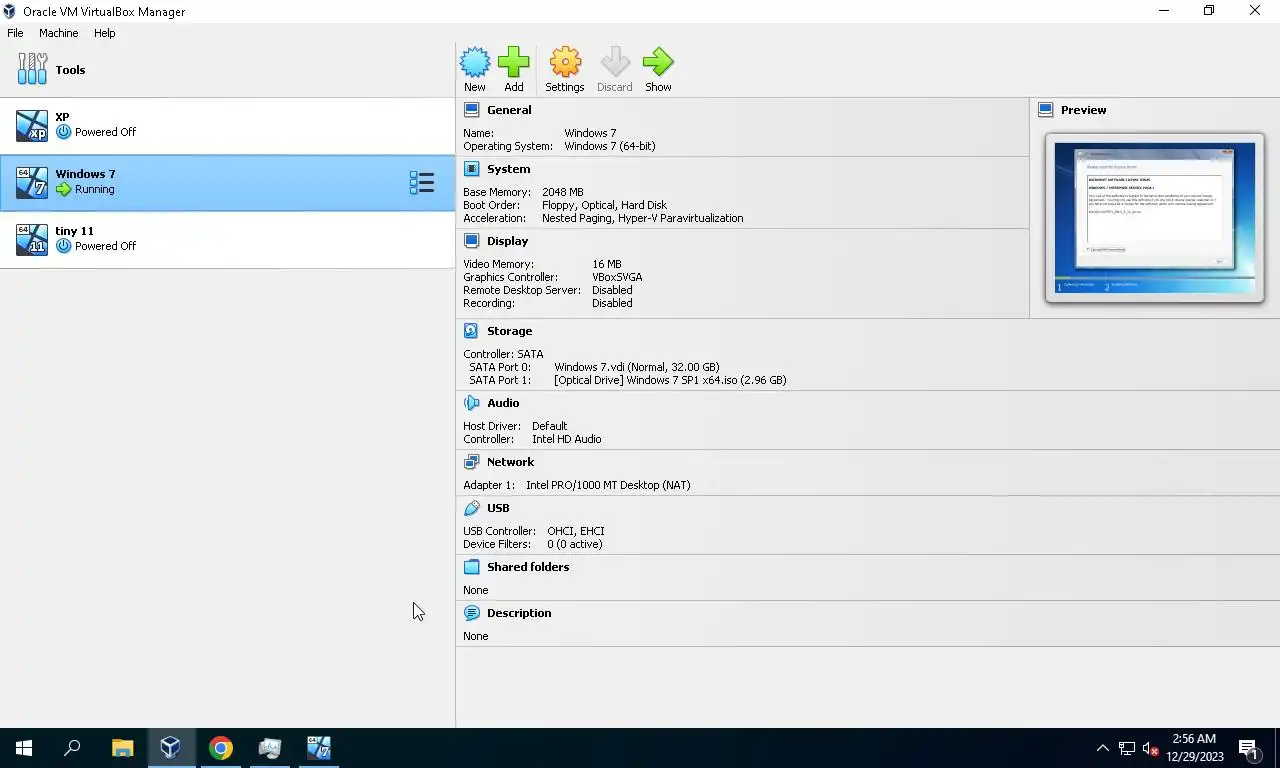Open the Display section header
Image resolution: width=1280 pixels, height=768 pixels.
pos(507,241)
